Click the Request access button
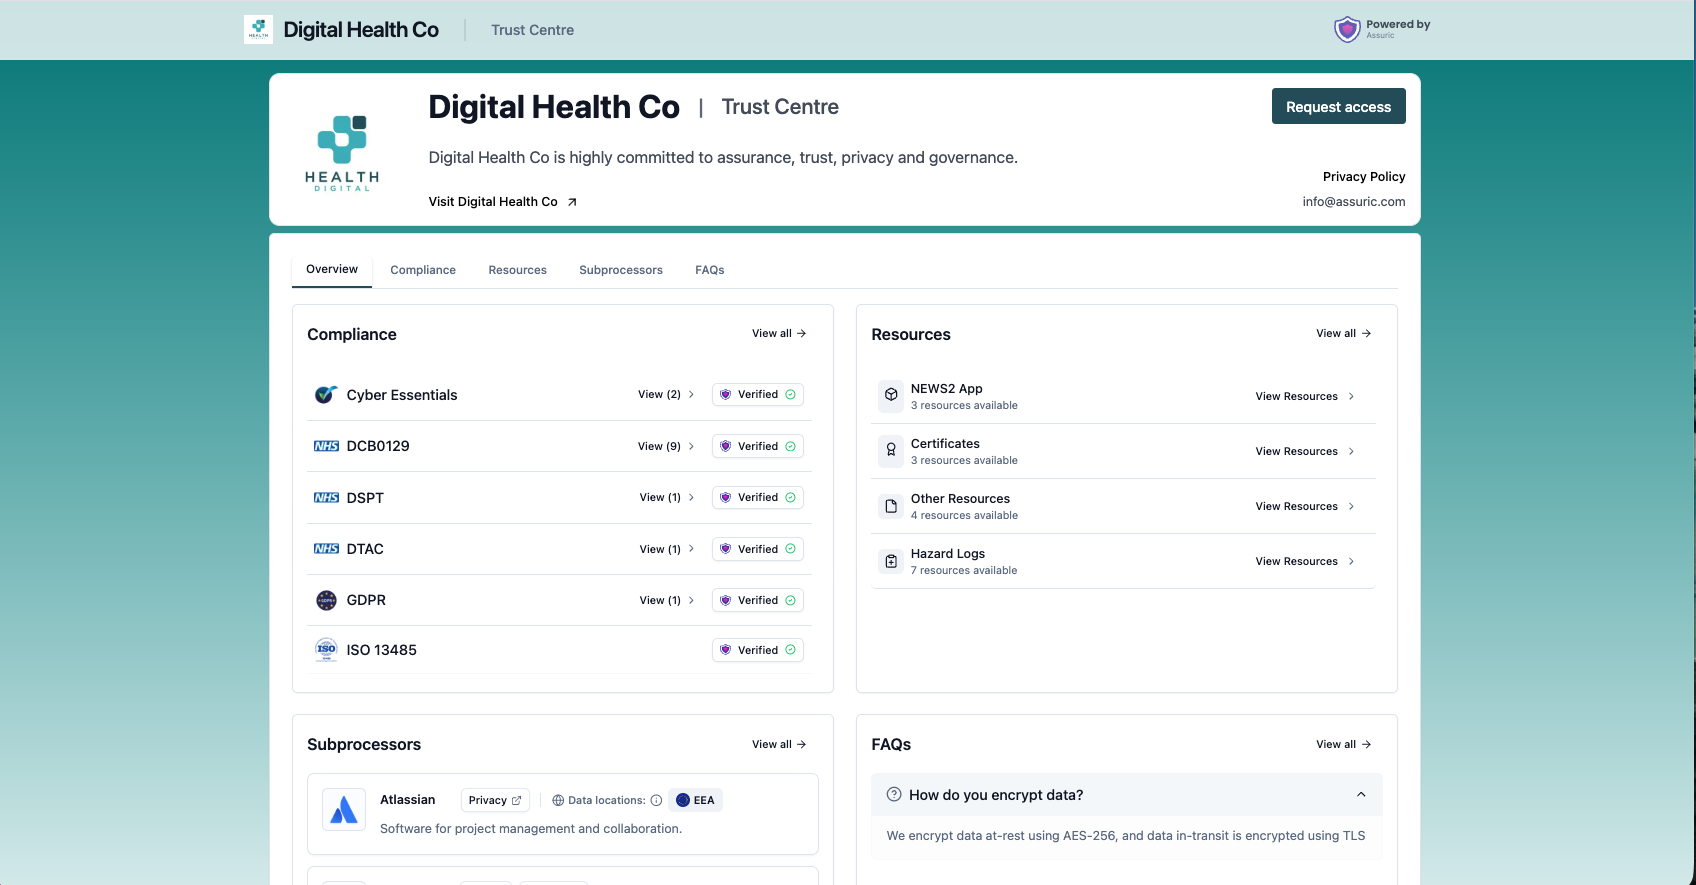 [1338, 106]
